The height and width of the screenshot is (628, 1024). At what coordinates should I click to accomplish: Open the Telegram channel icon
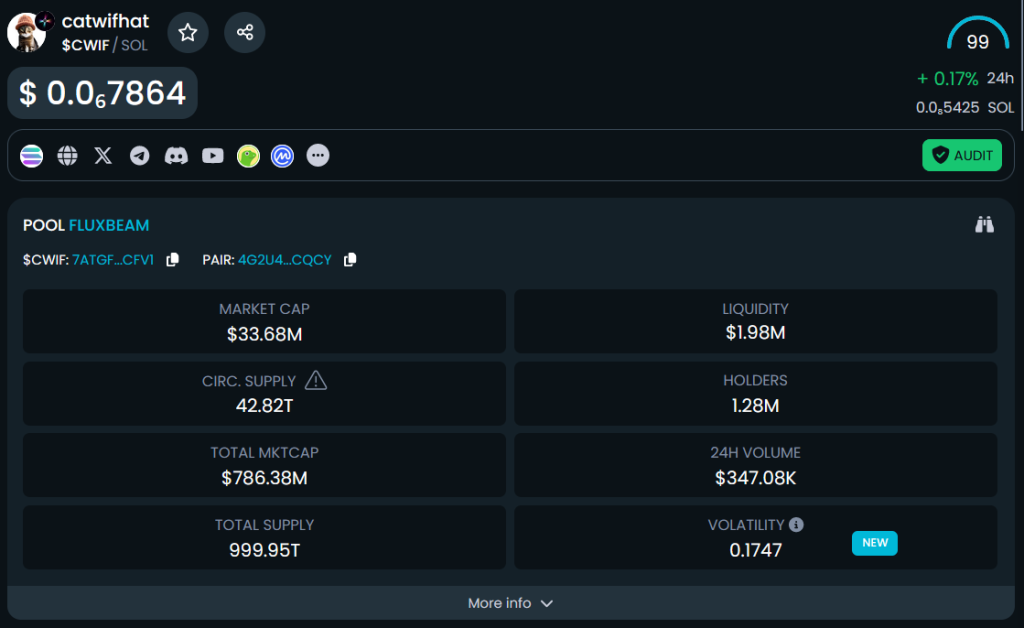pyautogui.click(x=140, y=156)
